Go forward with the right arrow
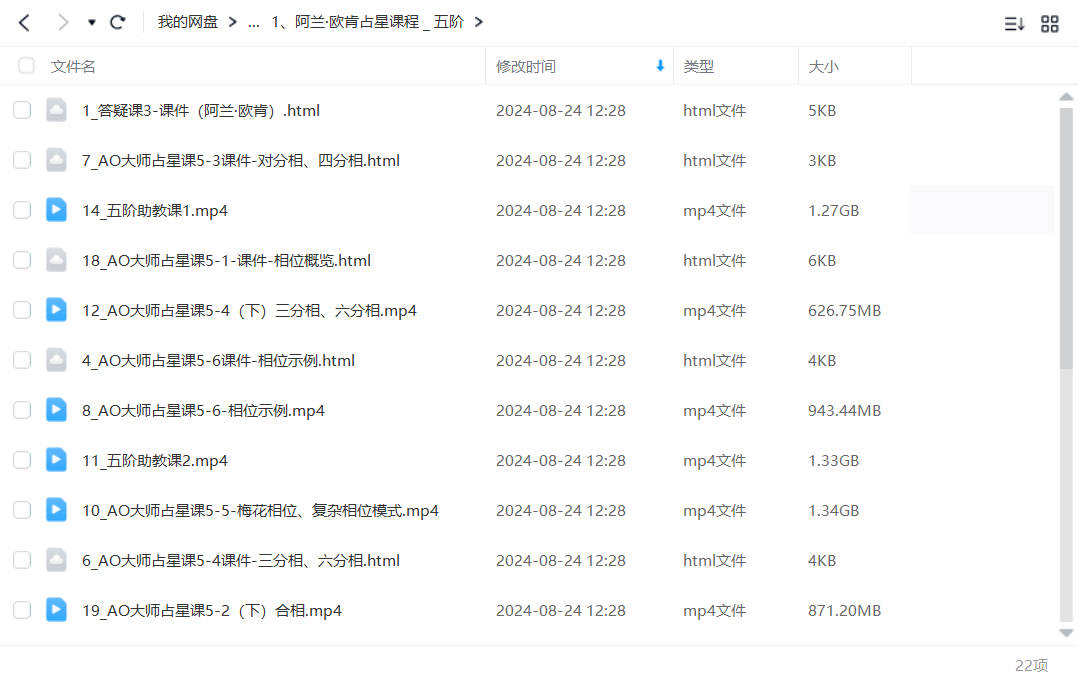The image size is (1079, 679). [63, 23]
